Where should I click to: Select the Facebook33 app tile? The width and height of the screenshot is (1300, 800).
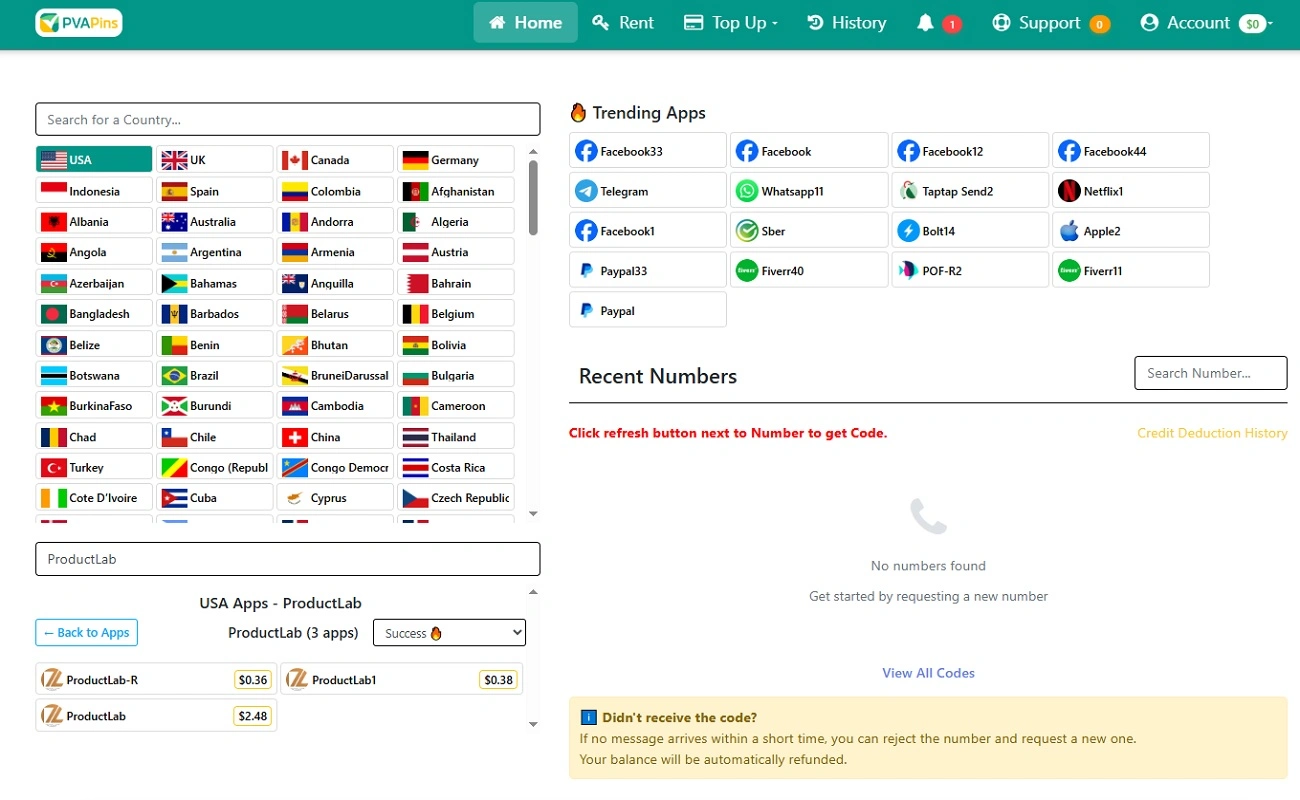tap(648, 151)
